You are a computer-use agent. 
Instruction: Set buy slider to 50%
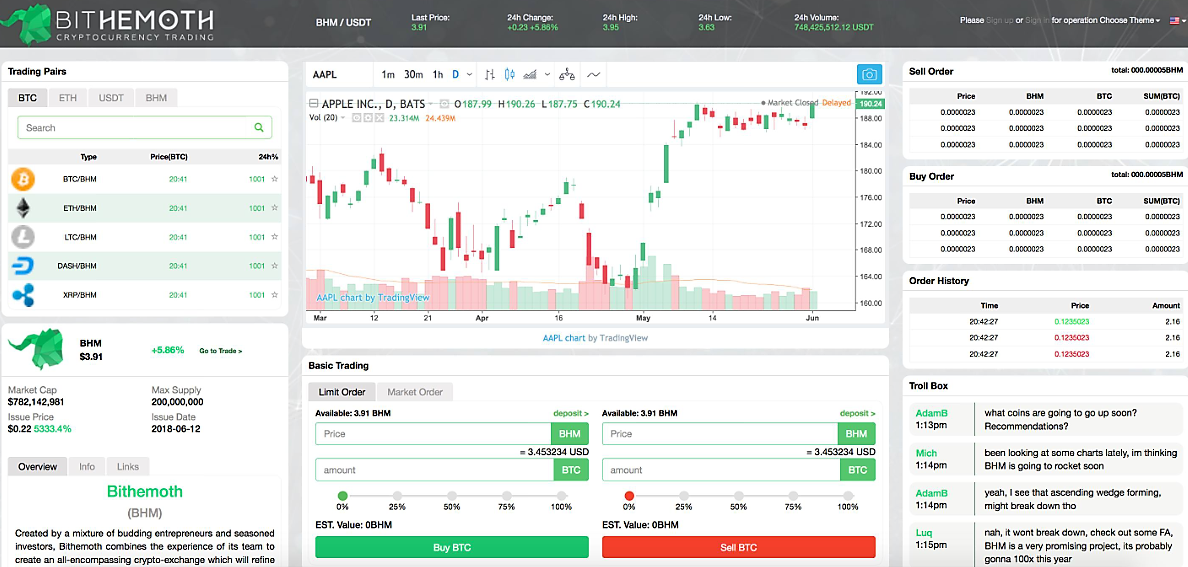pos(452,496)
